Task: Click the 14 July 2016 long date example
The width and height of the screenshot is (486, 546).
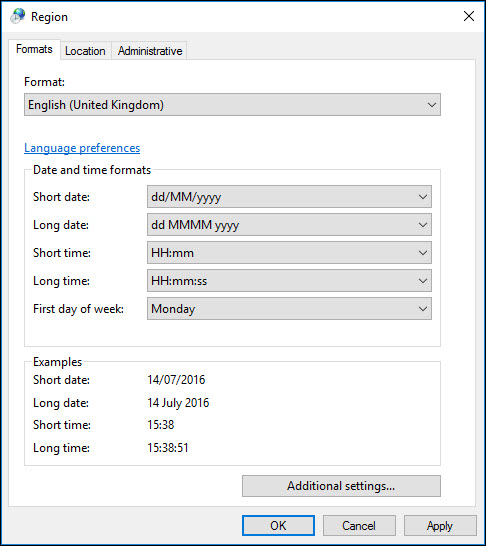Action: tap(178, 403)
